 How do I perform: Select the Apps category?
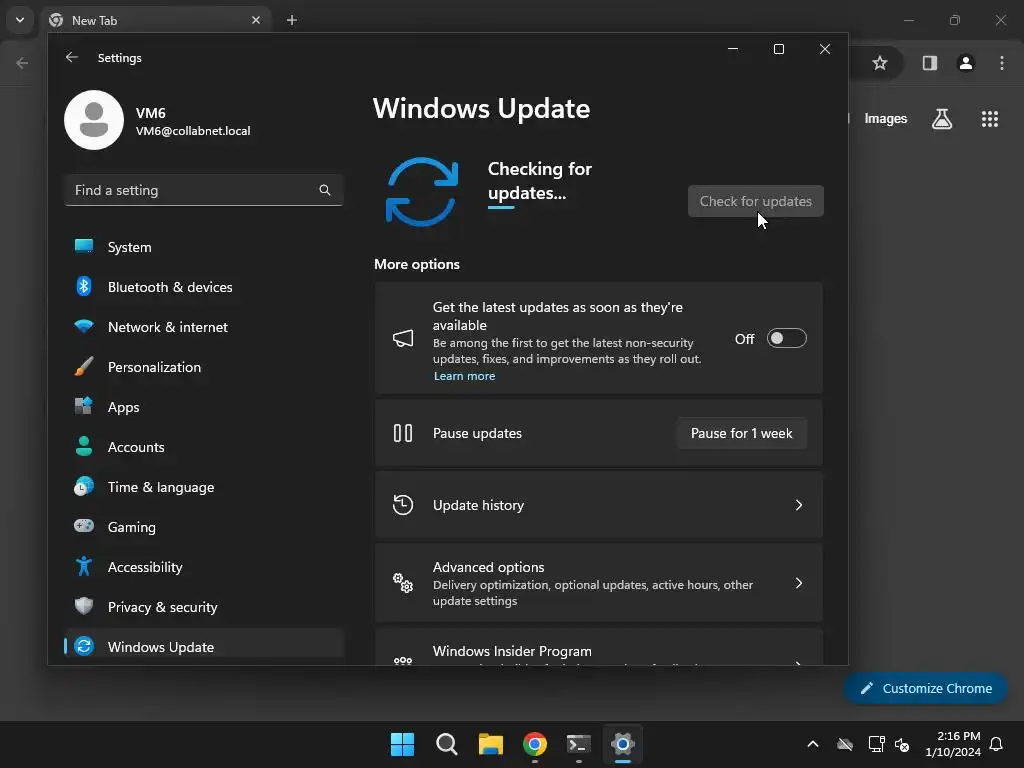coord(204,407)
